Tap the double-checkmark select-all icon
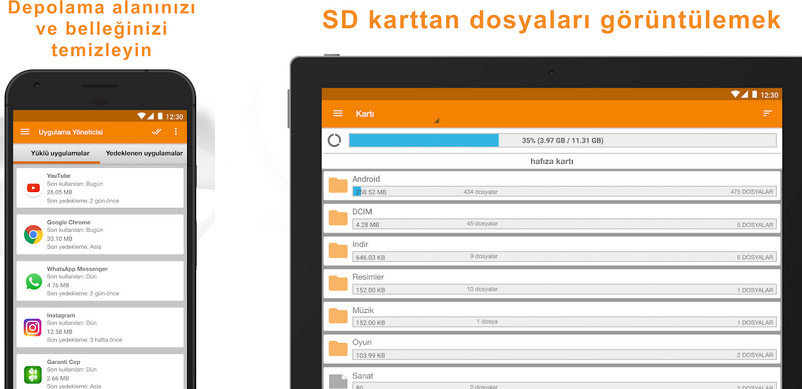 [157, 132]
